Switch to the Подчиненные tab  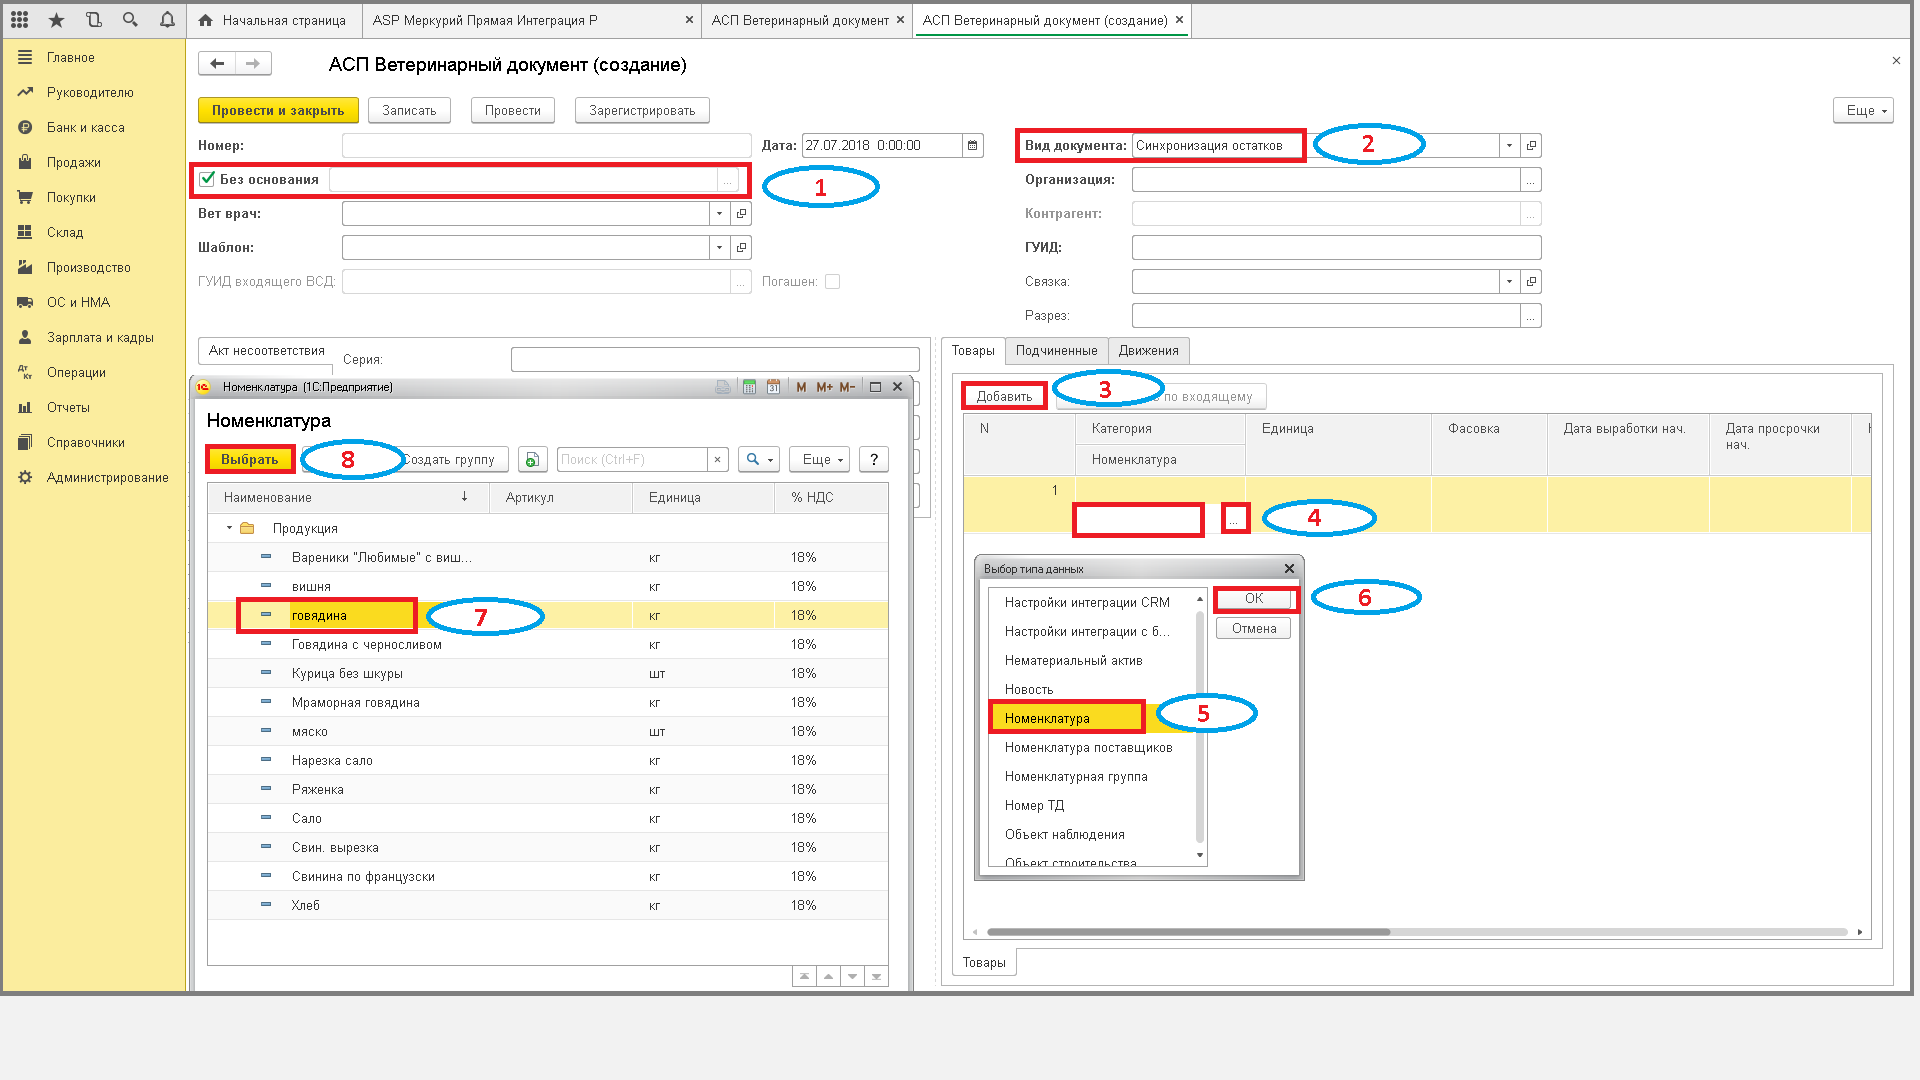pos(1056,350)
